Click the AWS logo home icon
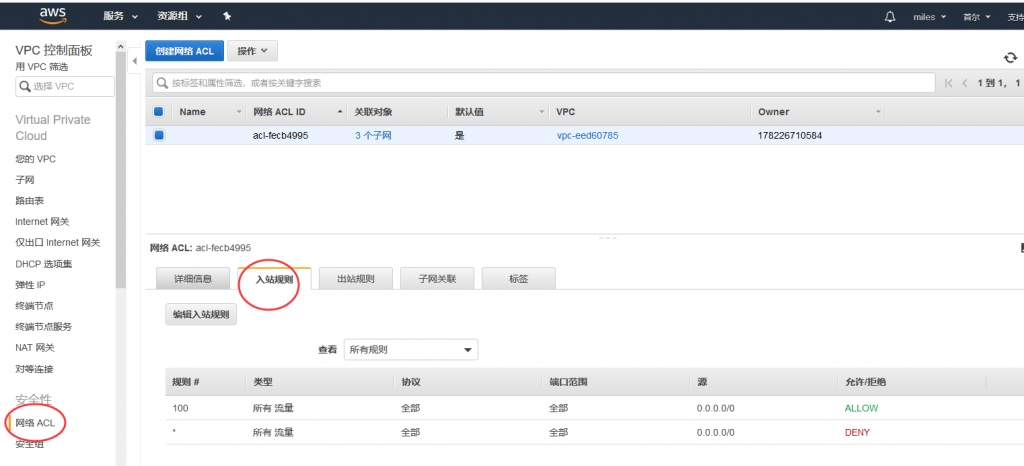This screenshot has width=1024, height=466. click(x=52, y=15)
